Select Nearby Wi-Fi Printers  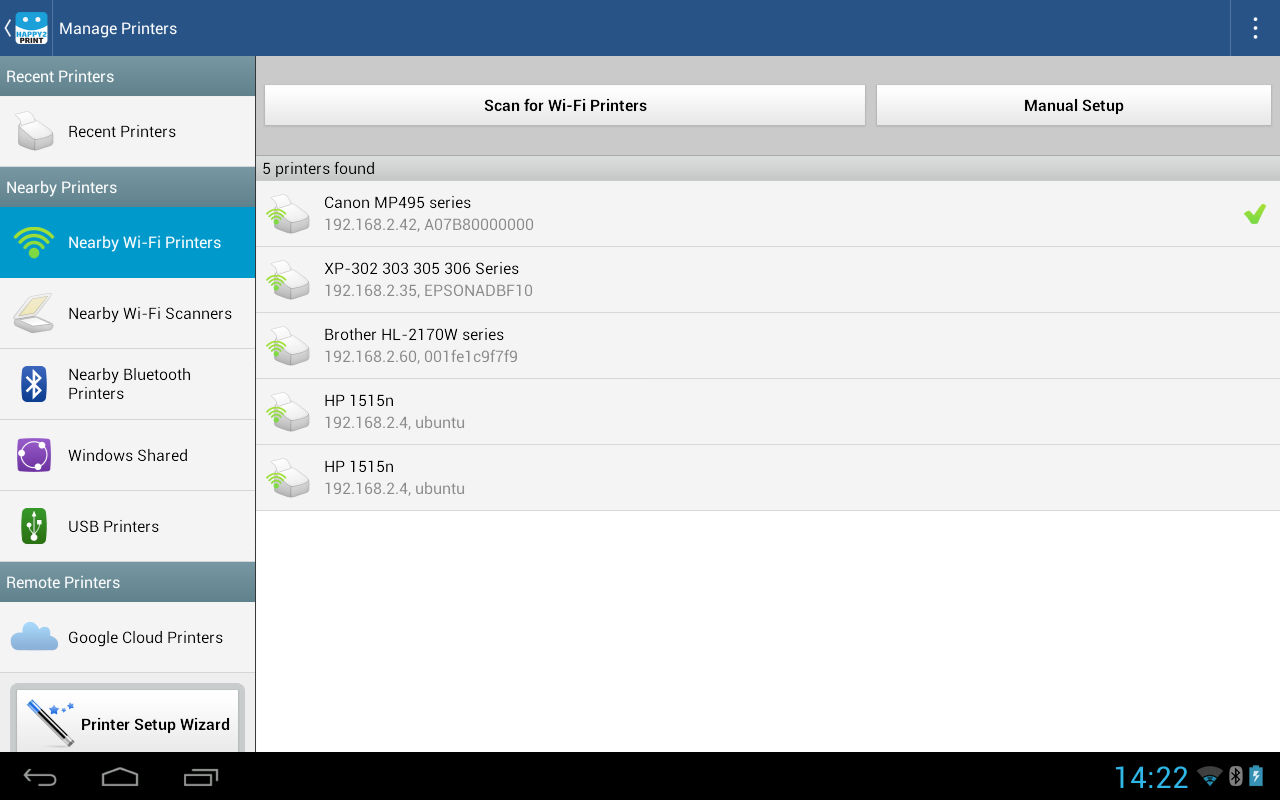pyautogui.click(x=128, y=242)
